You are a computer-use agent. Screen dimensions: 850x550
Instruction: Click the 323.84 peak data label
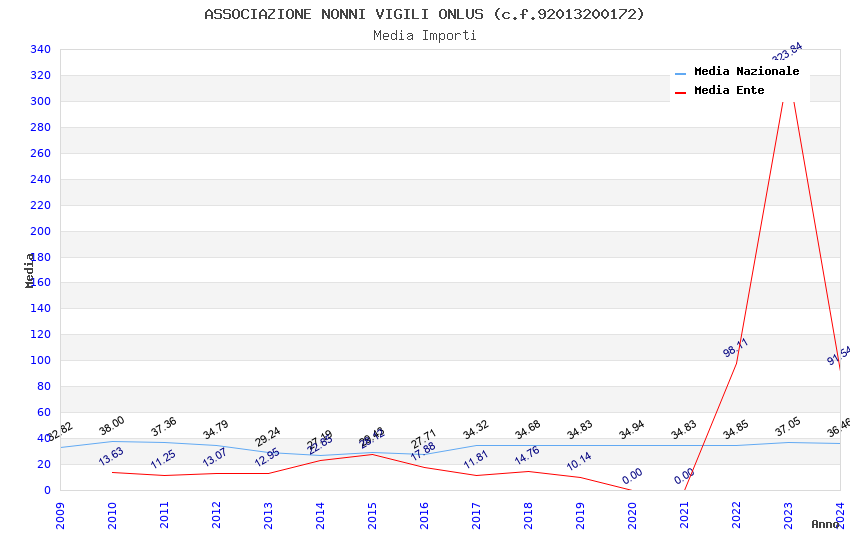787,53
